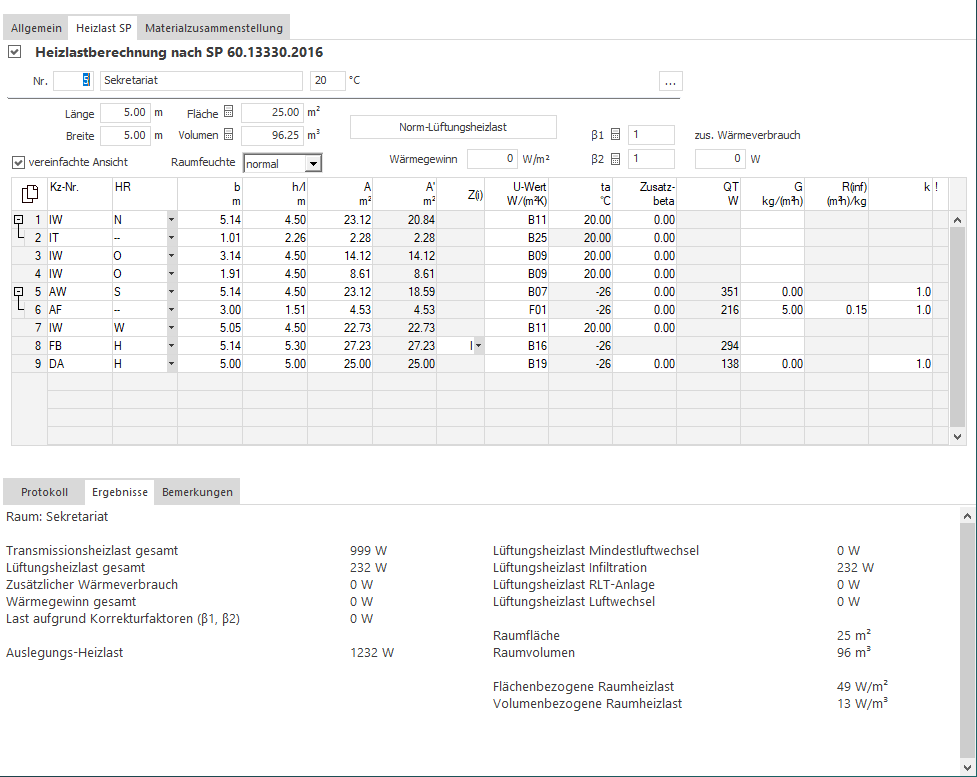Open the calculator icon next to Fläche
977x777 pixels.
pyautogui.click(x=229, y=112)
